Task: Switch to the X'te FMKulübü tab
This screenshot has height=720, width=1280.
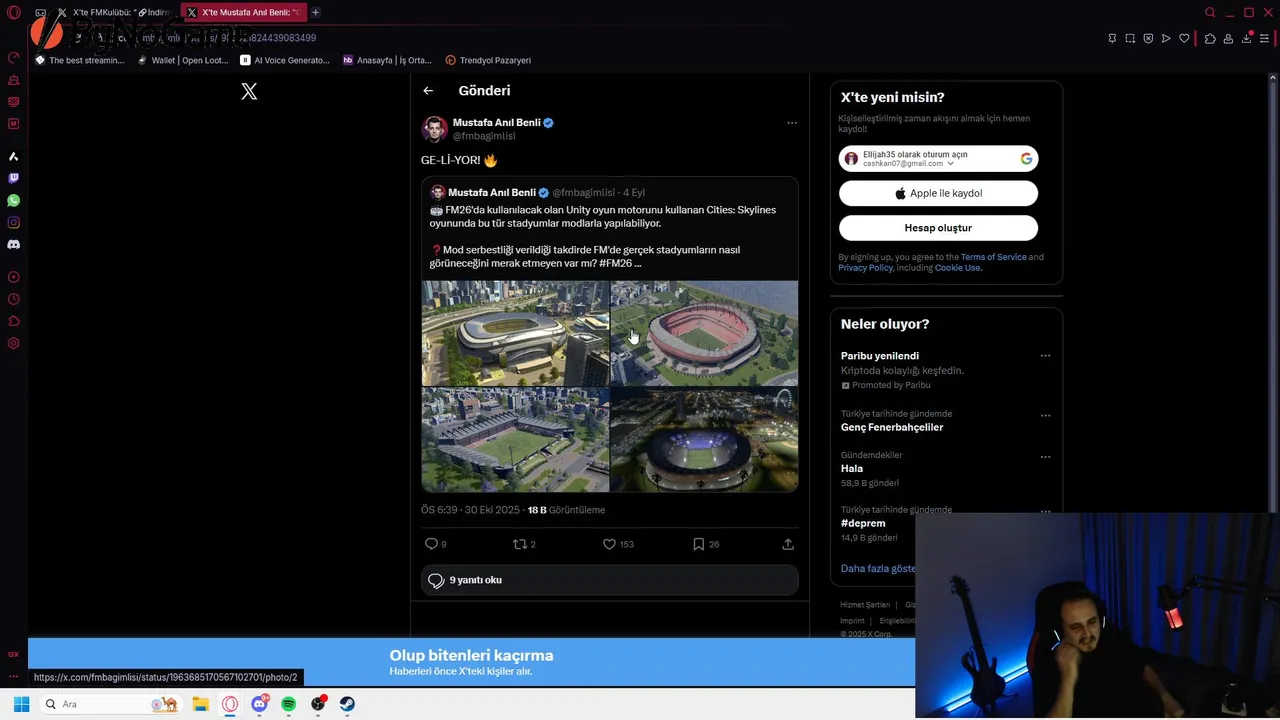Action: pyautogui.click(x=113, y=13)
